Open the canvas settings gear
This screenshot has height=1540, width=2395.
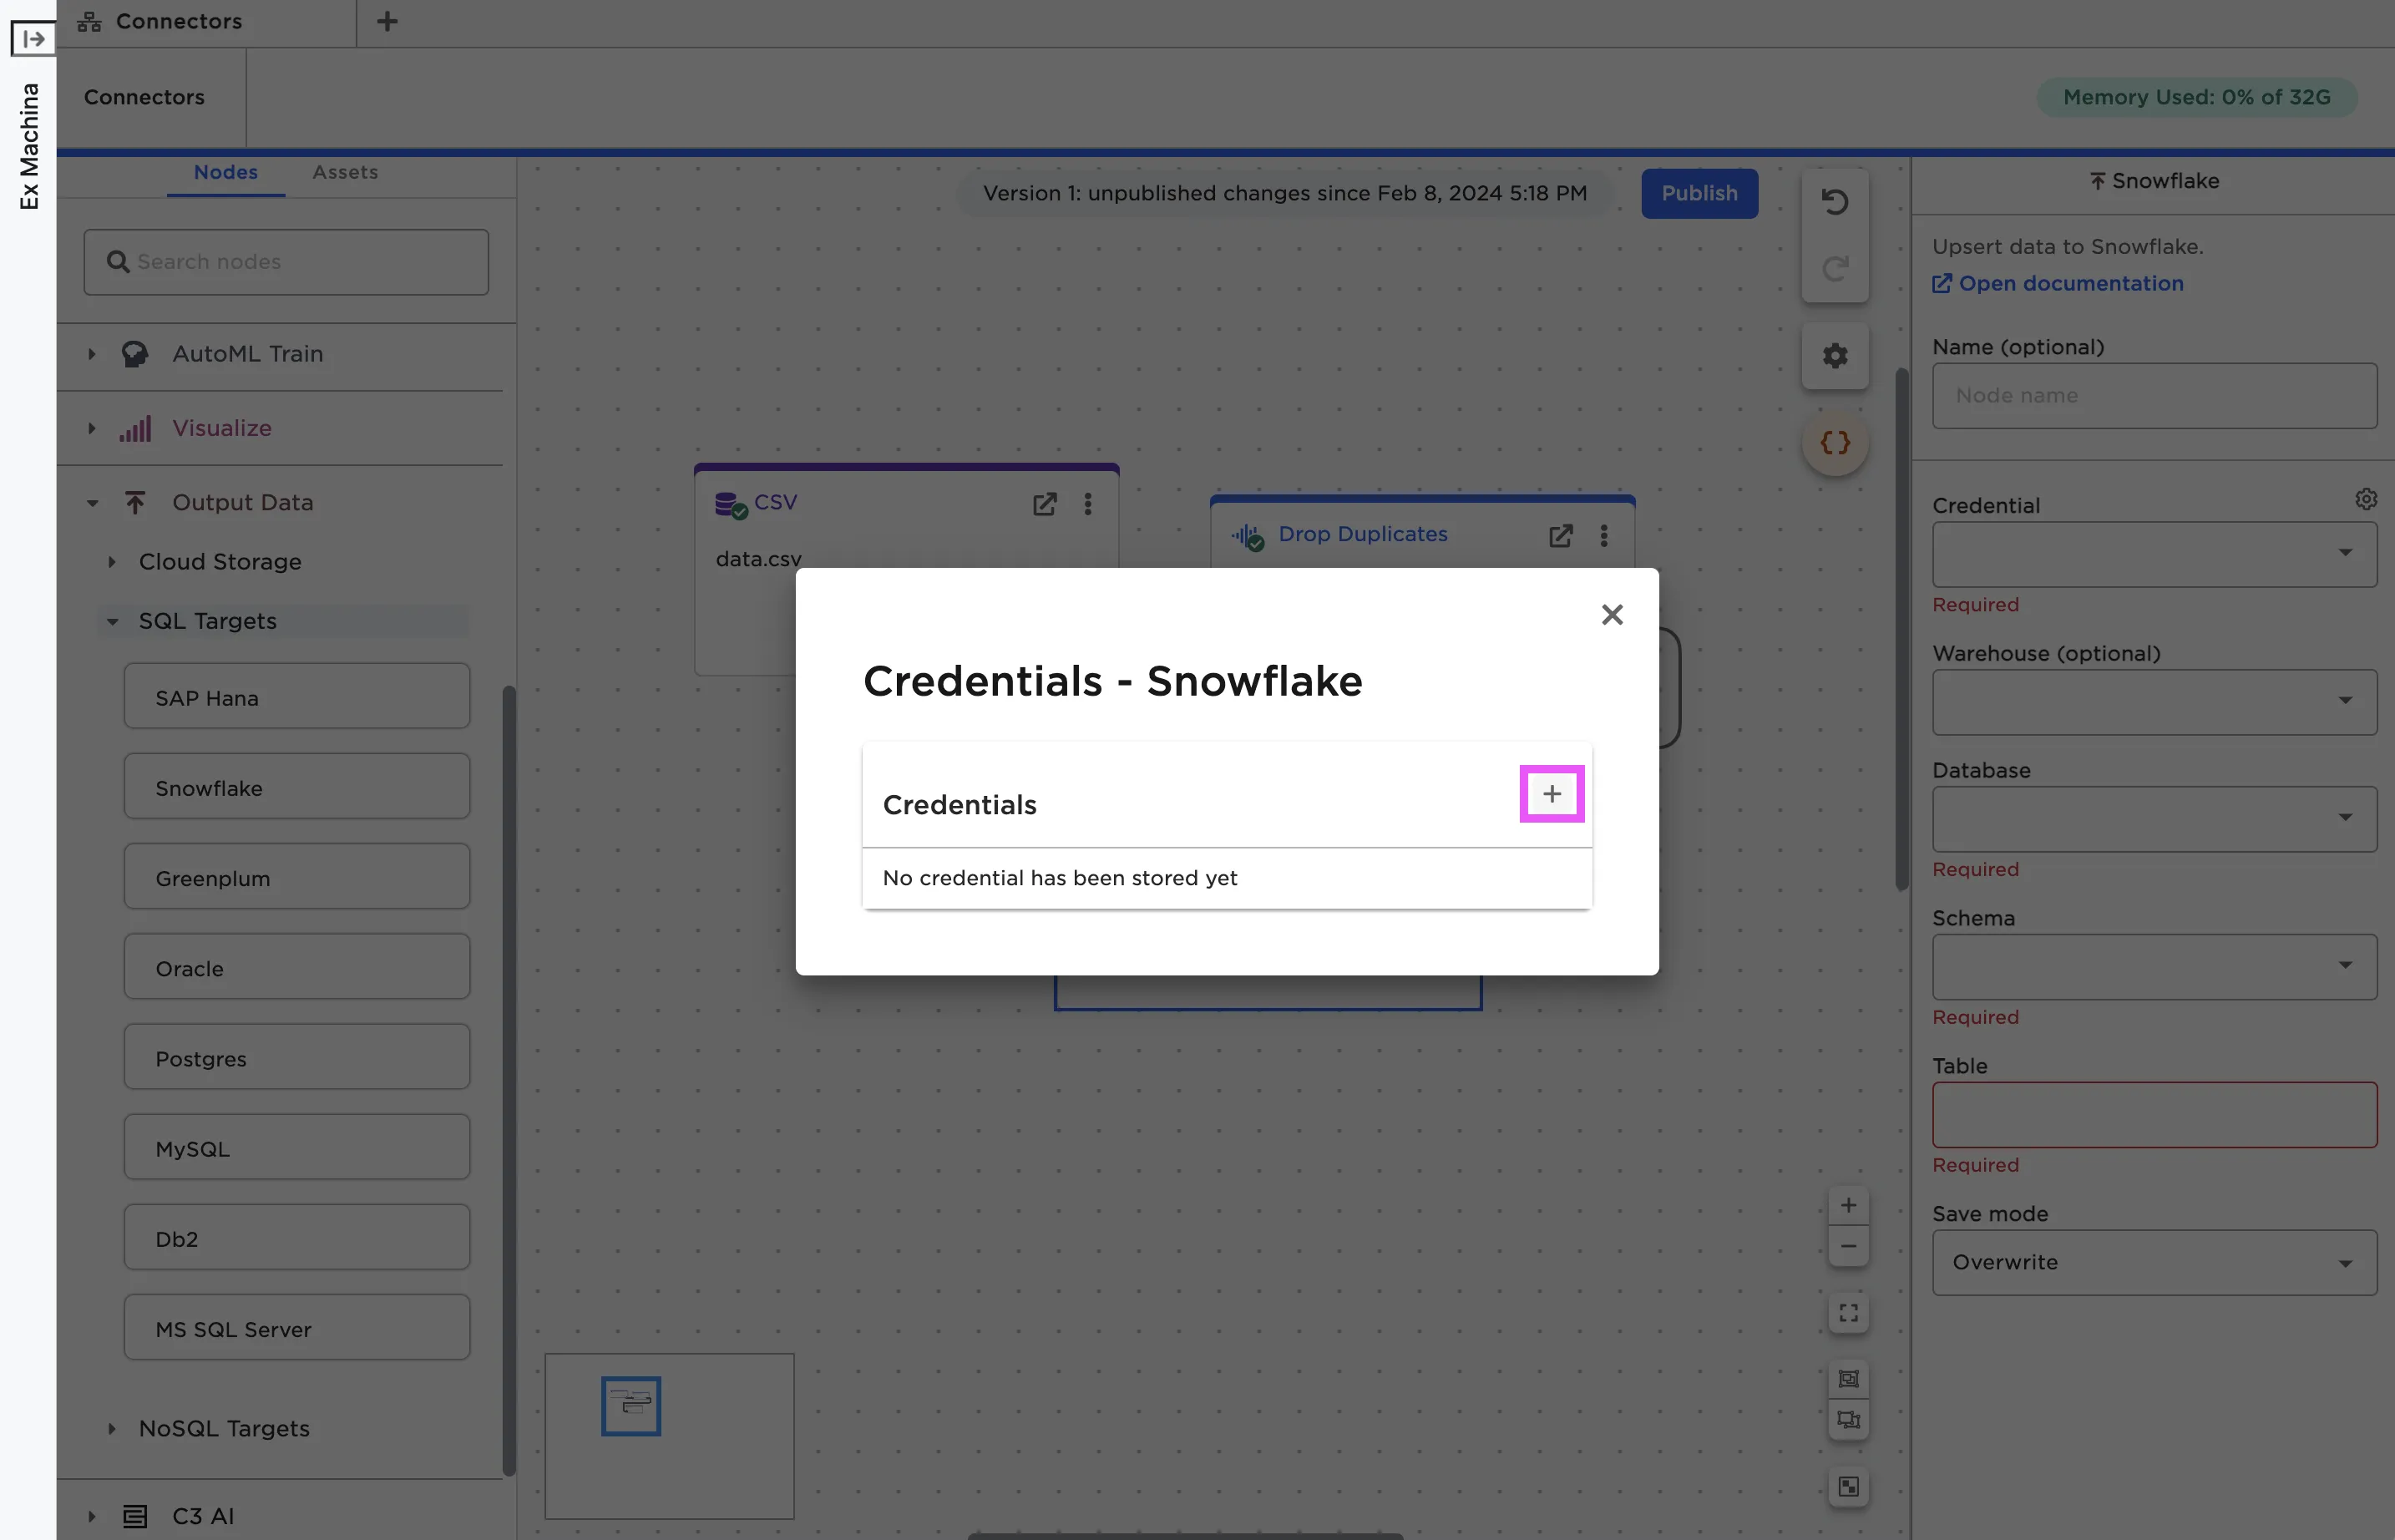pos(1835,355)
